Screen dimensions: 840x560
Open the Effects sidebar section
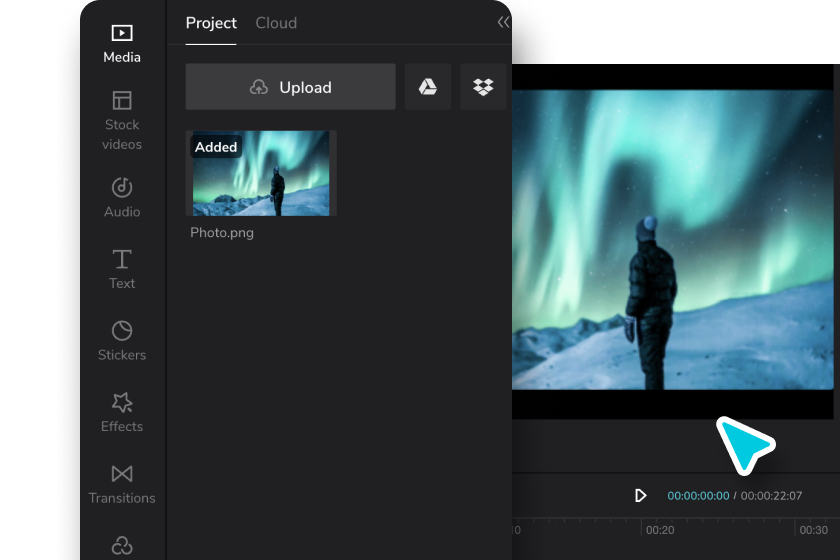tap(122, 412)
